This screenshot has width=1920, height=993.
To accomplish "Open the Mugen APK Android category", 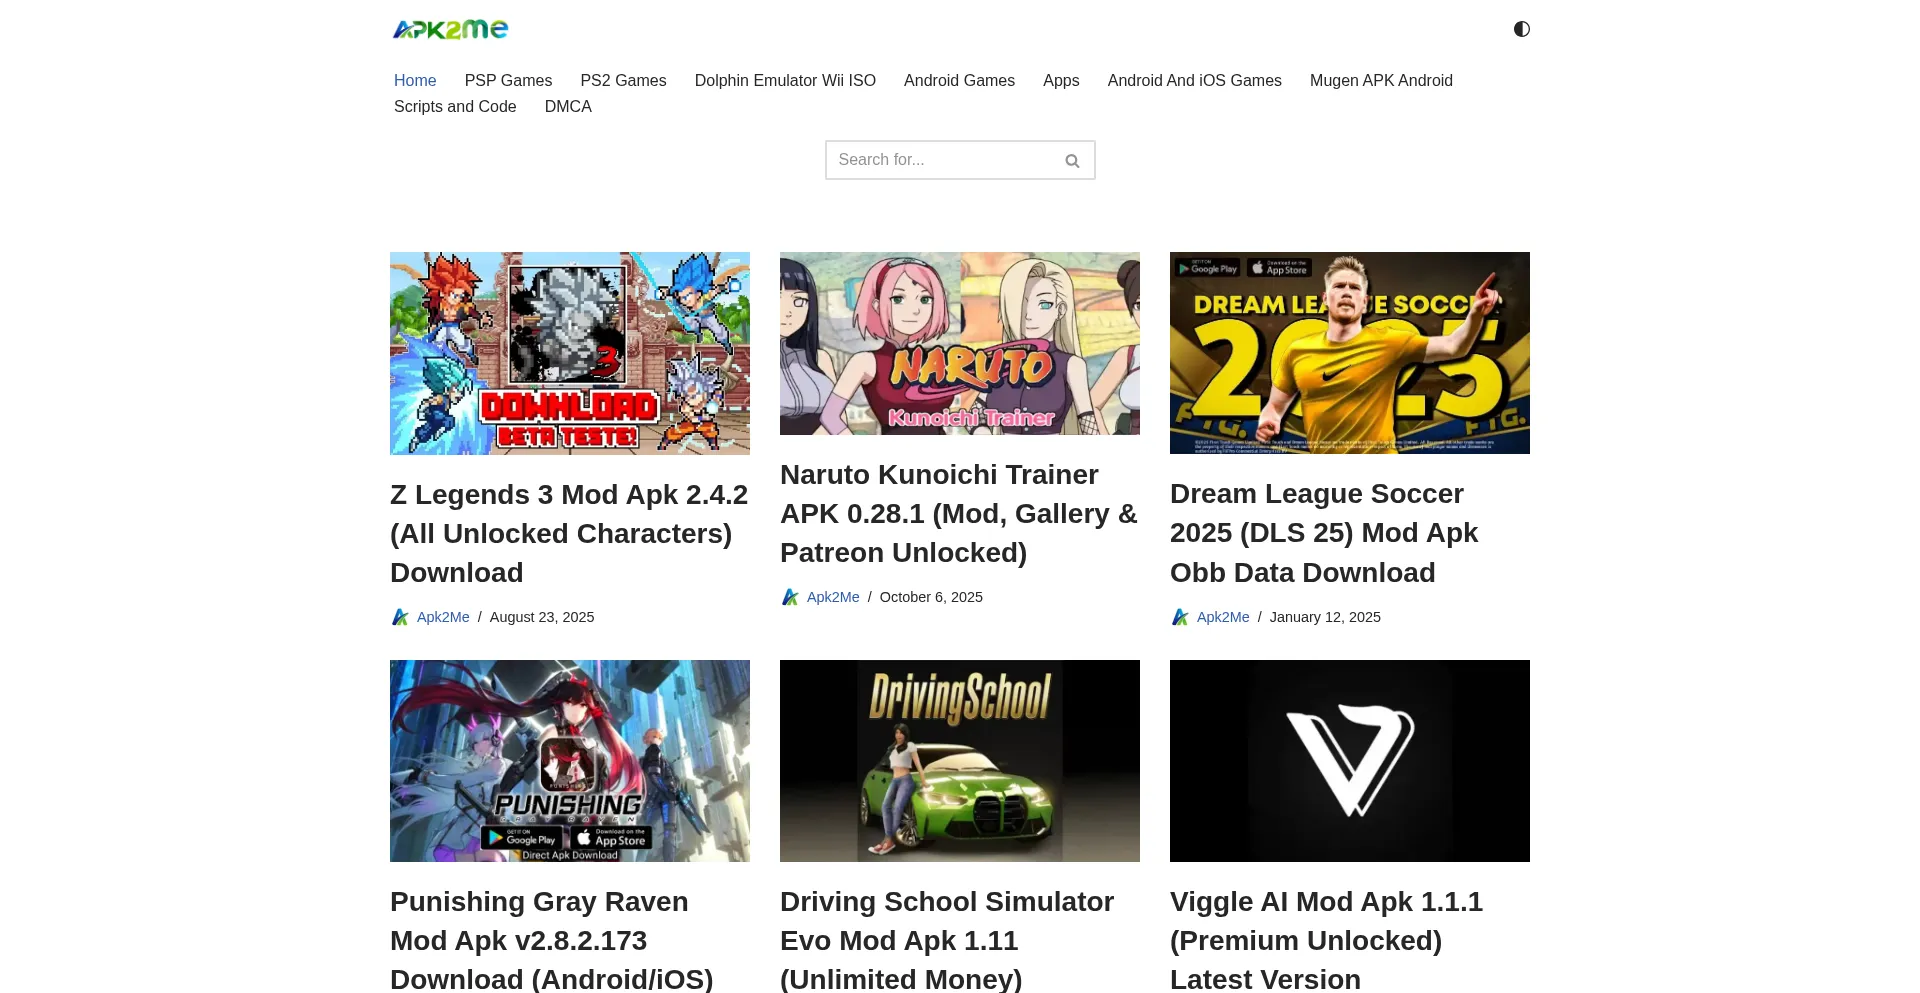I will pos(1381,80).
